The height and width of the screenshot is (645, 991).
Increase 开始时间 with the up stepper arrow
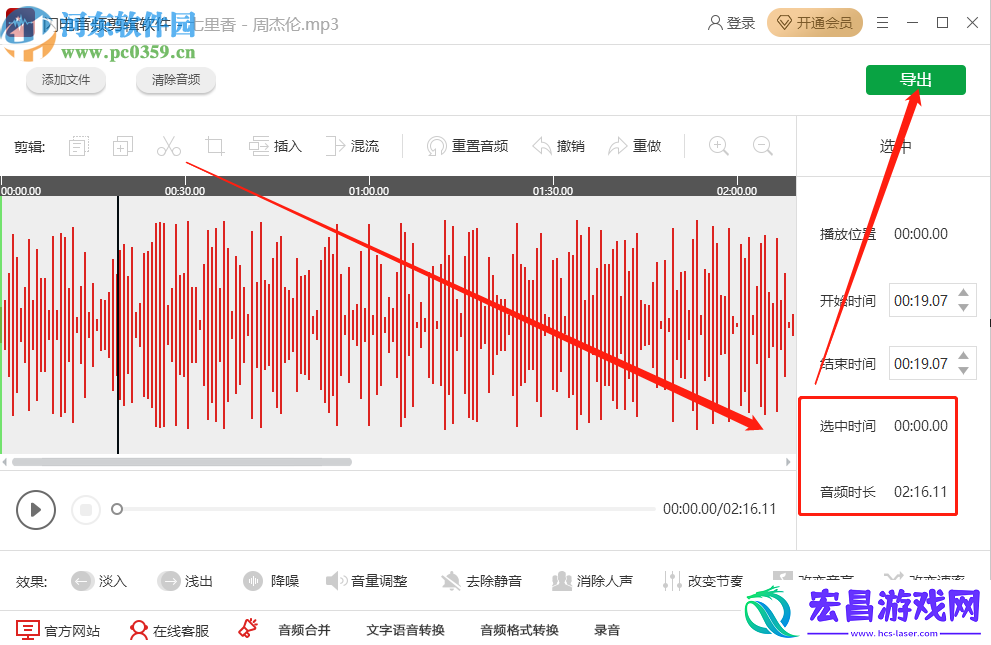[x=963, y=293]
